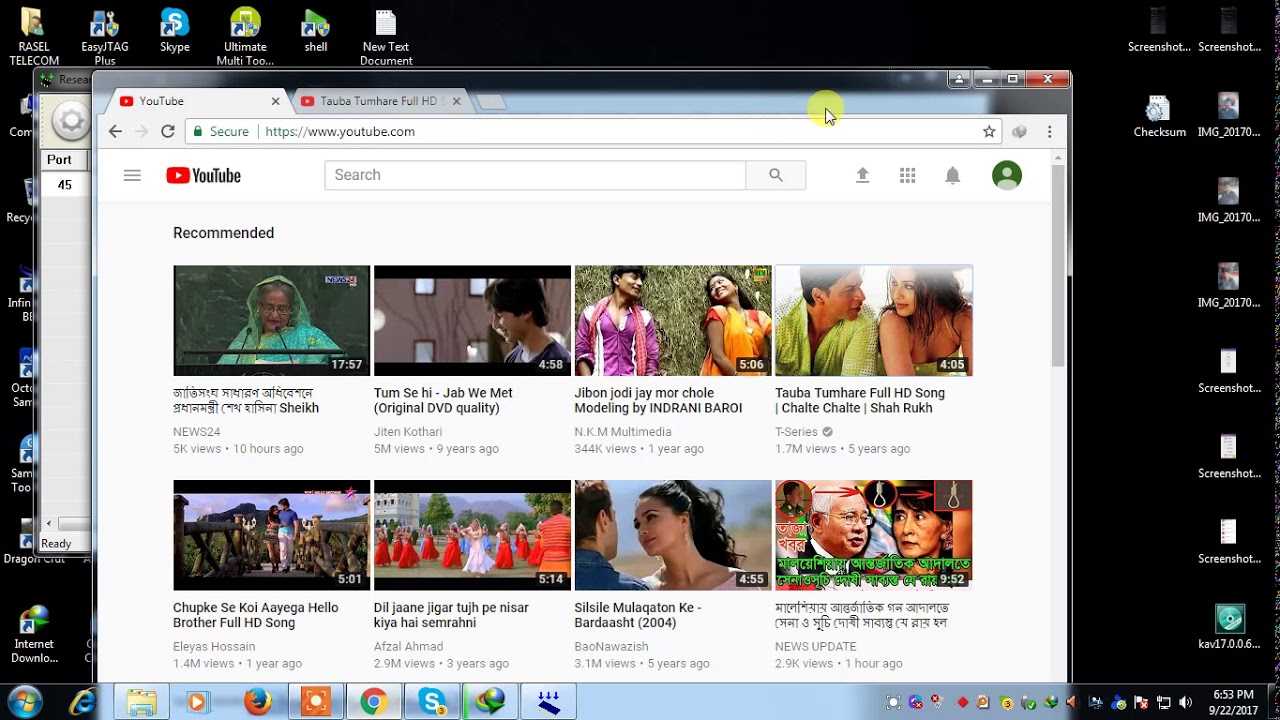Open Skype from the taskbar

432,703
